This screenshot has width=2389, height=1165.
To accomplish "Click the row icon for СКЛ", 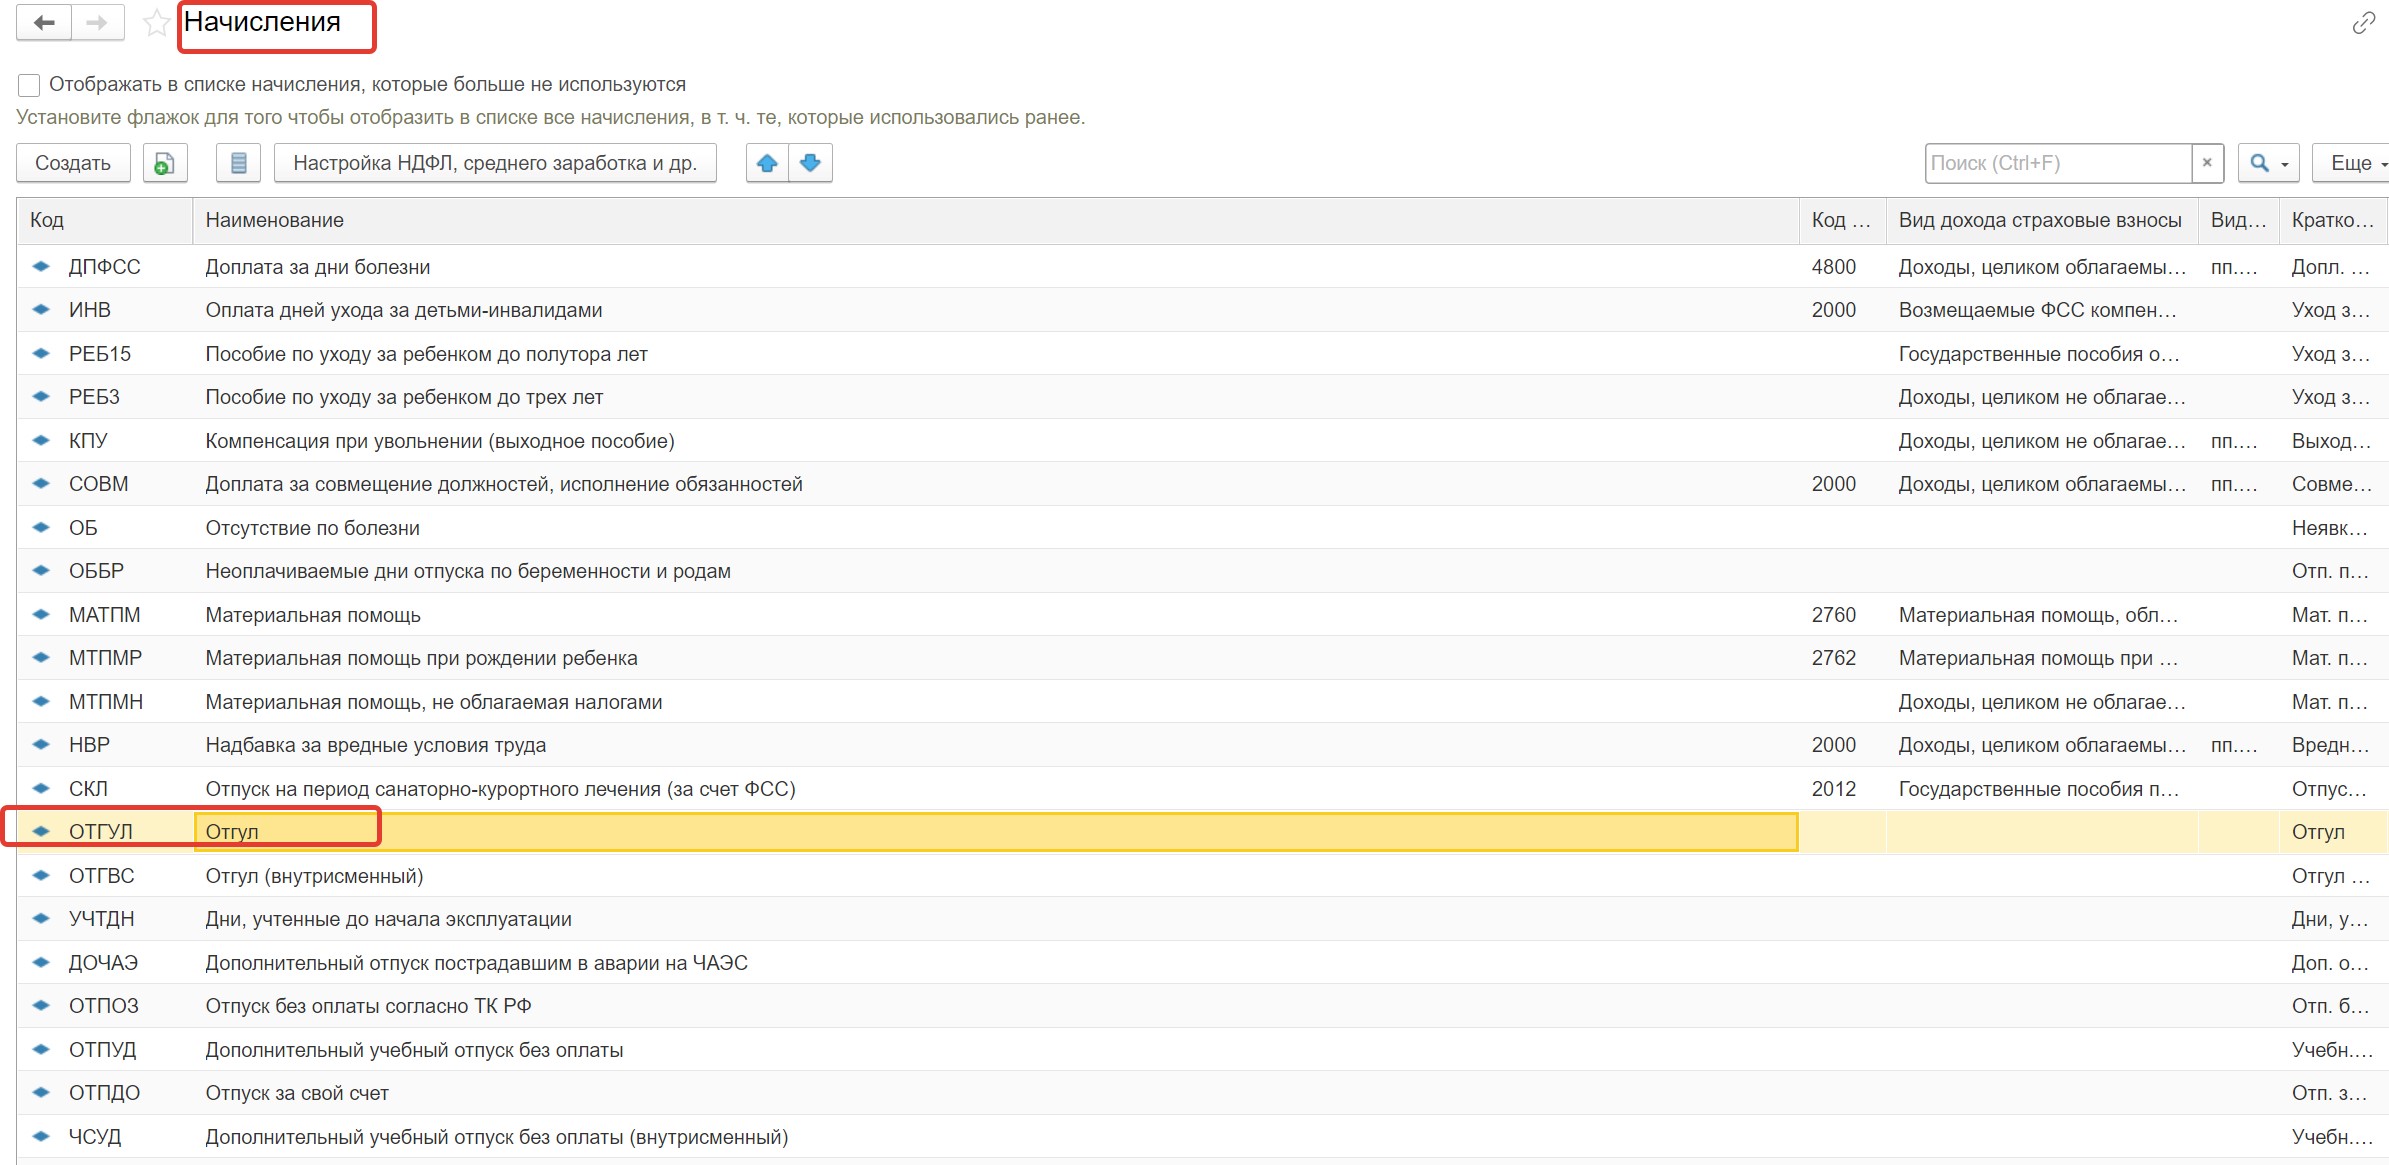I will [x=41, y=789].
